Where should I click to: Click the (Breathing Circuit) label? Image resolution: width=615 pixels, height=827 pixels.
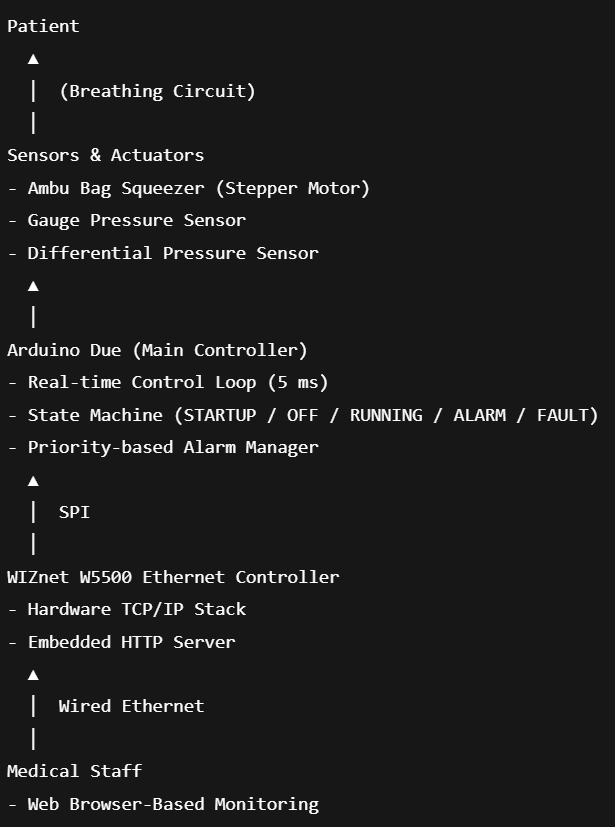(x=157, y=91)
